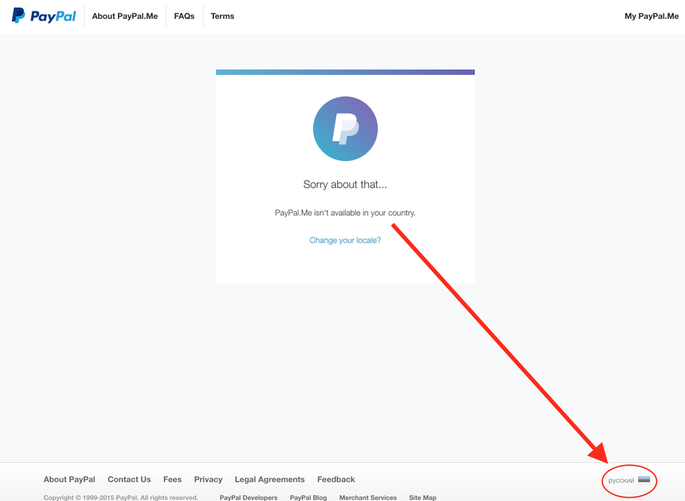685x501 pixels.
Task: Open Merchant Services footer link
Action: click(368, 498)
